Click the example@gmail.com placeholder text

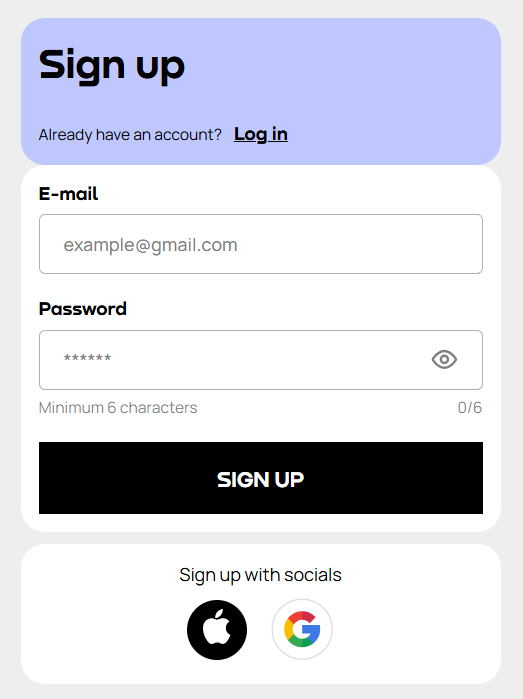(150, 245)
